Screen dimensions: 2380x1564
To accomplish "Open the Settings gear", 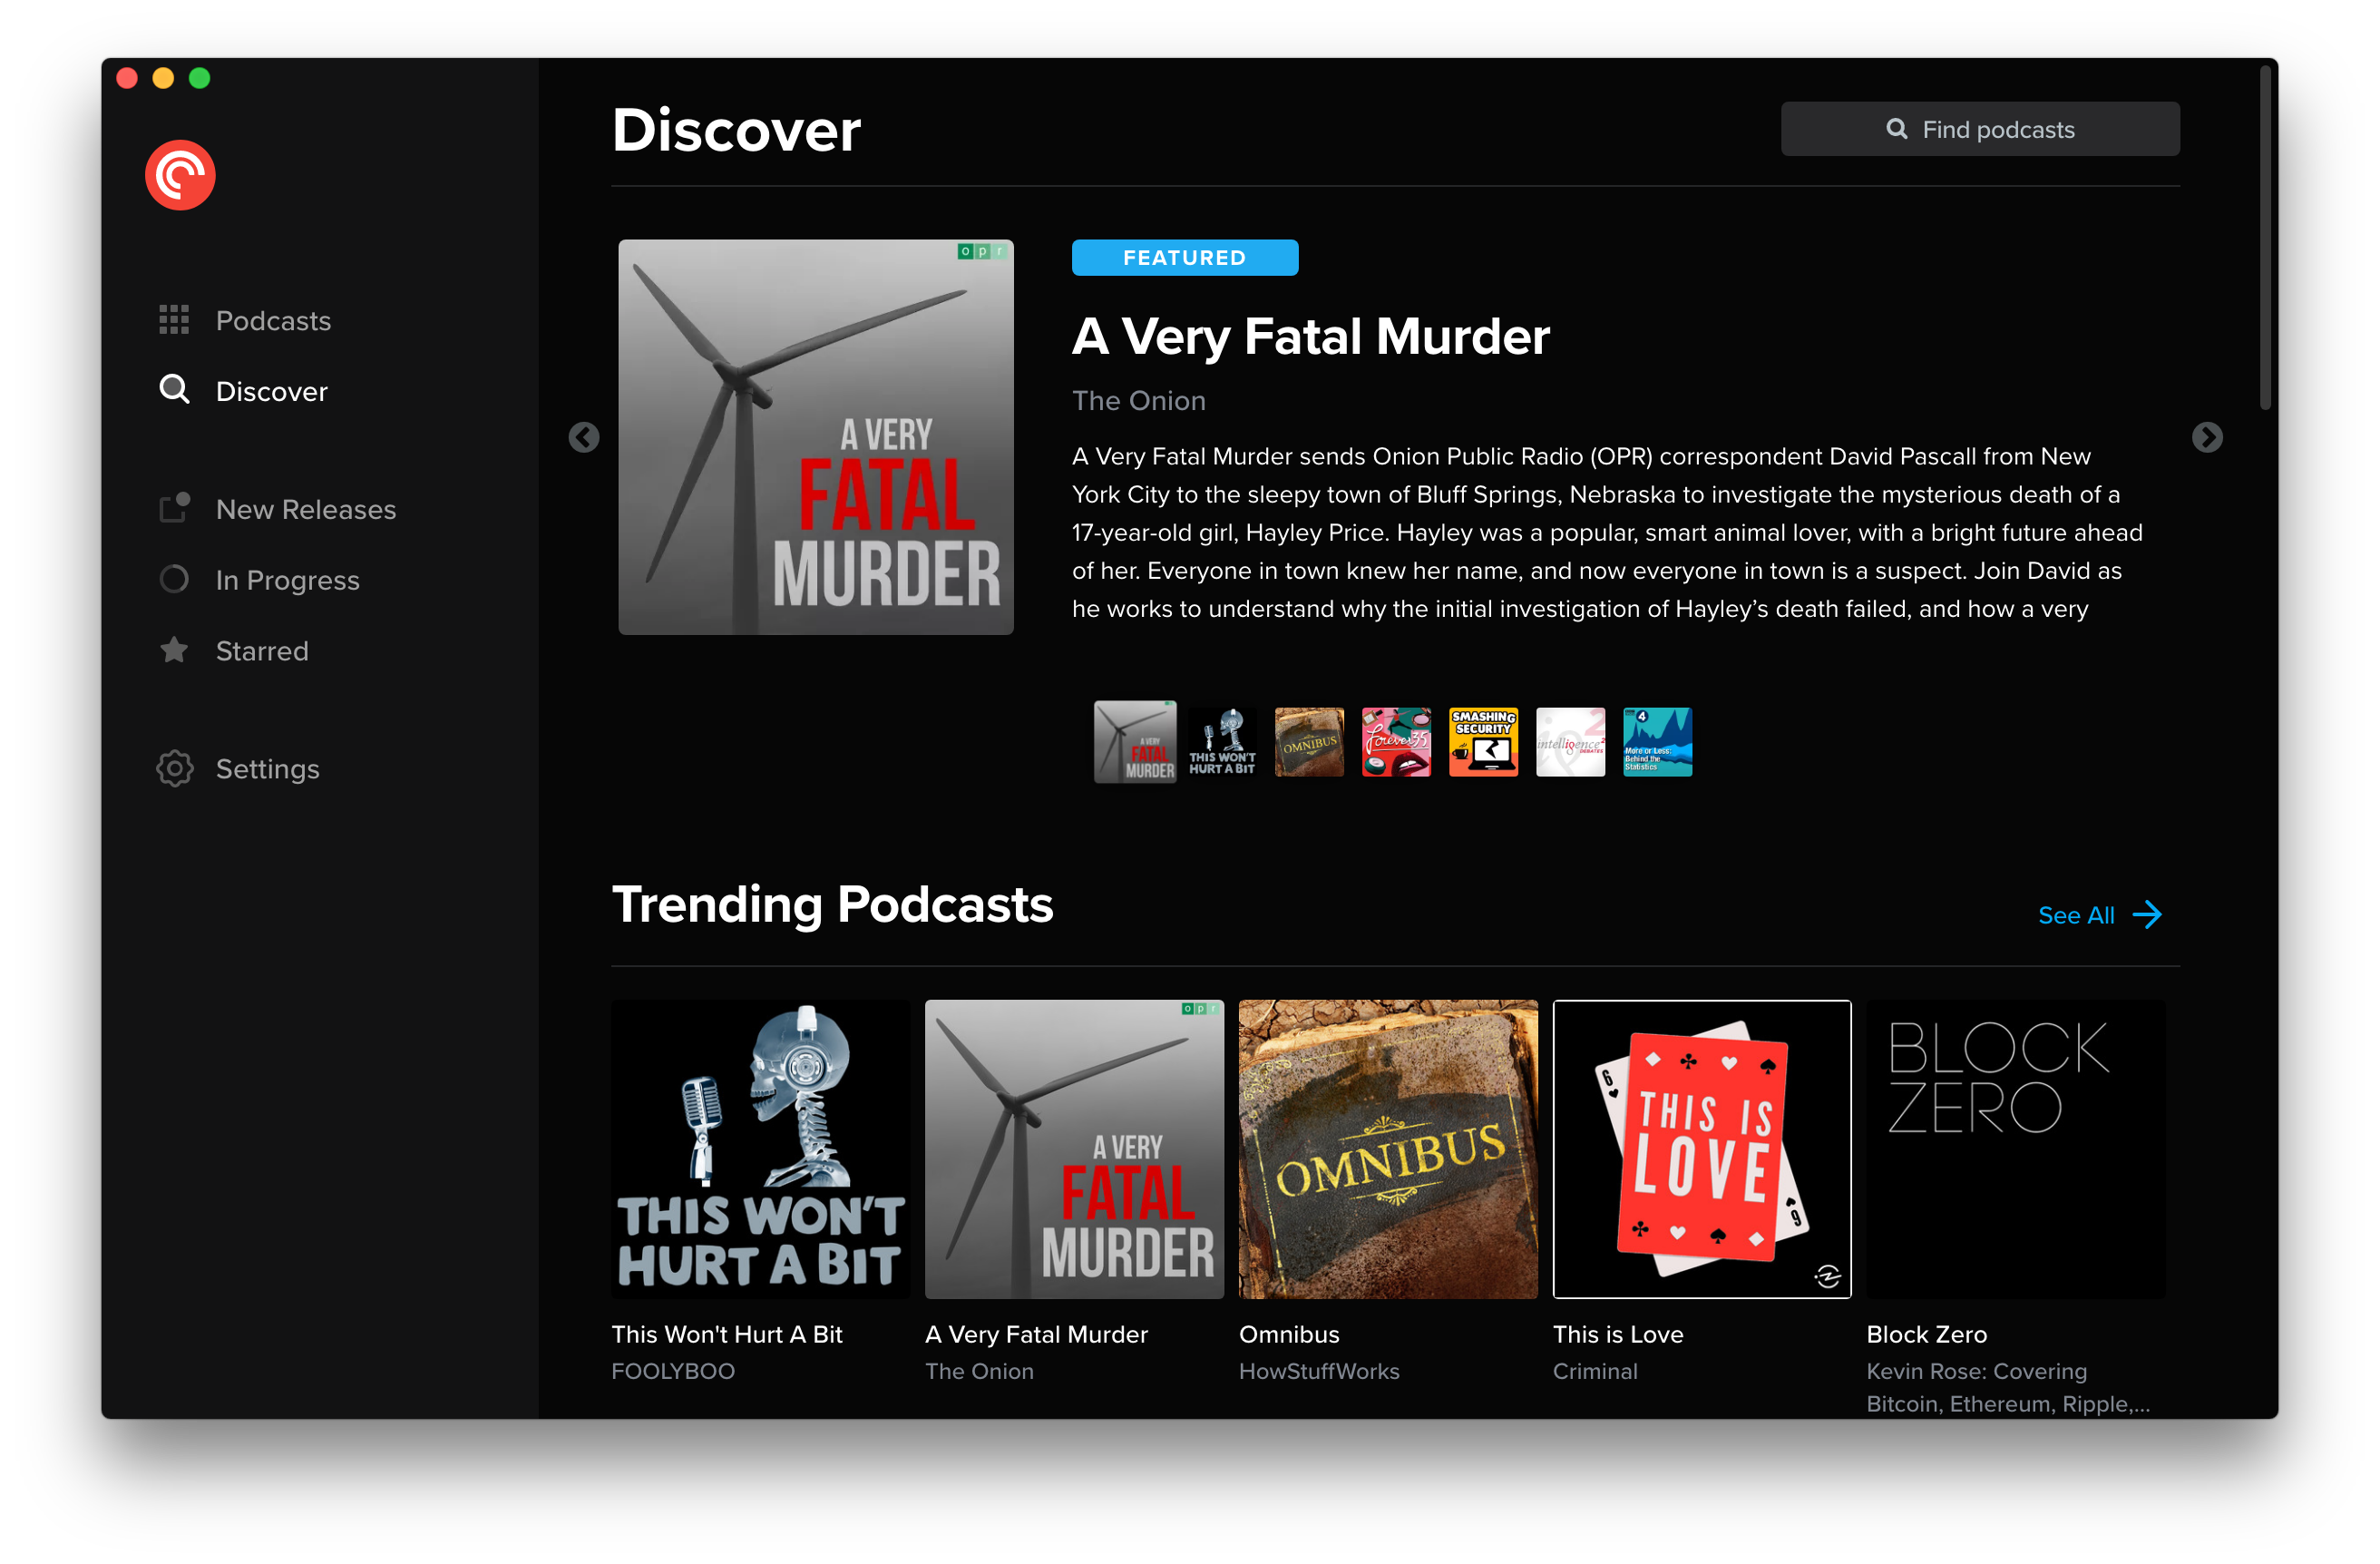I will pos(175,768).
